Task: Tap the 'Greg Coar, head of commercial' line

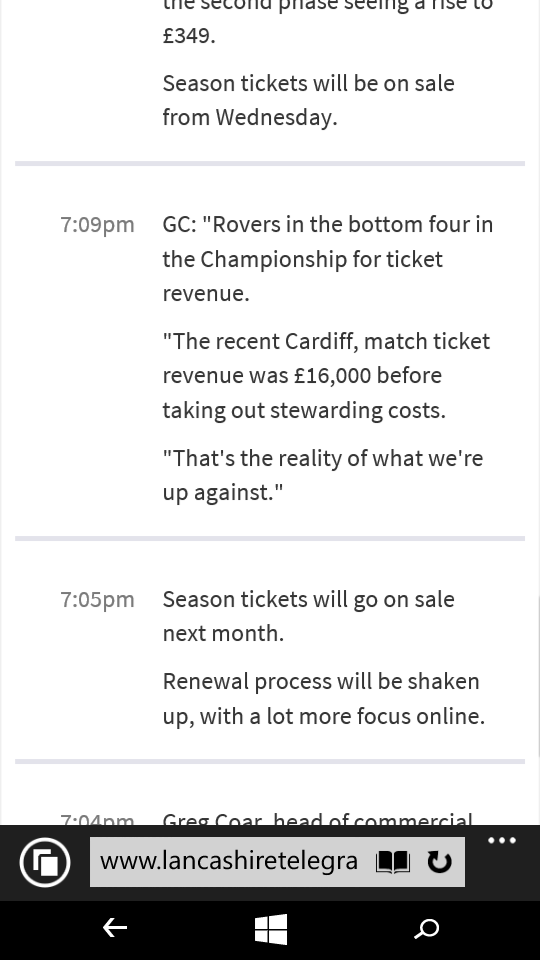Action: point(318,818)
